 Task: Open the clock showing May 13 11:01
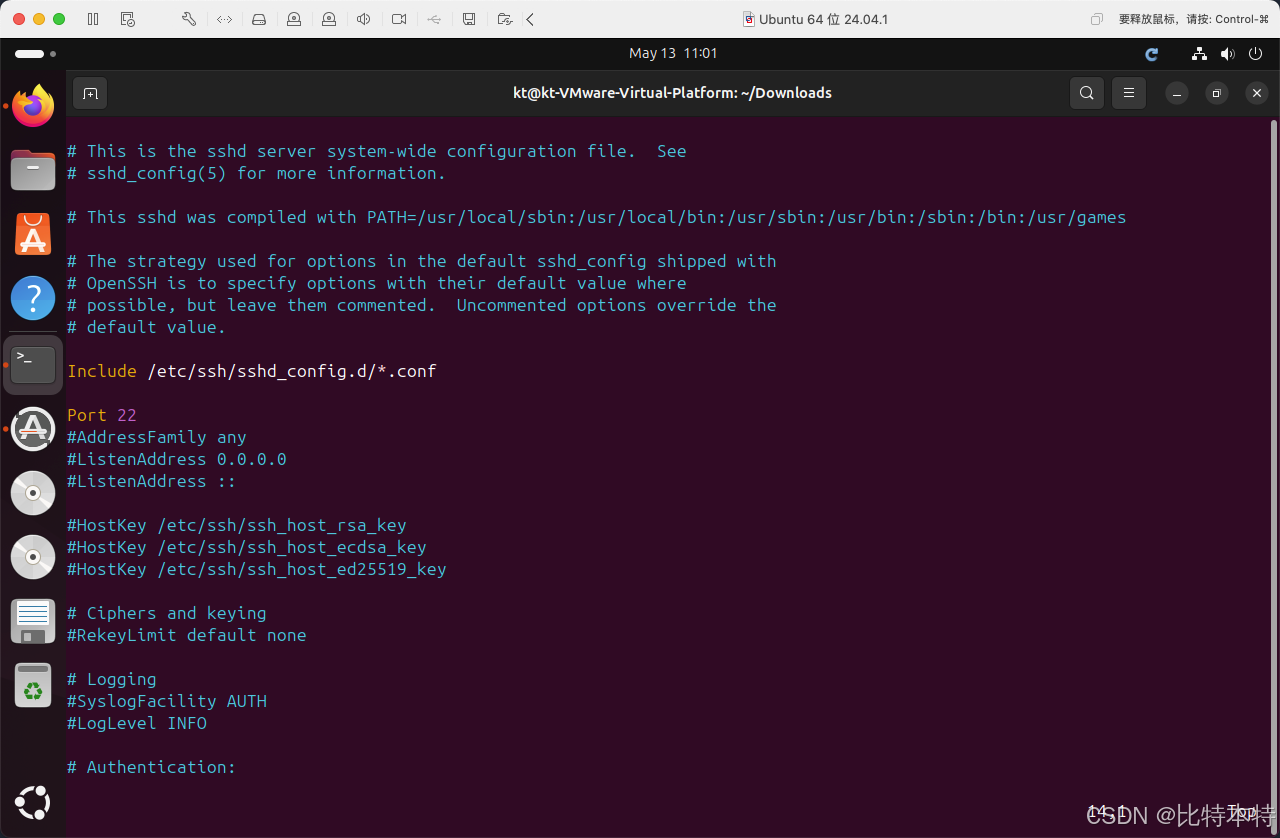[x=673, y=53]
